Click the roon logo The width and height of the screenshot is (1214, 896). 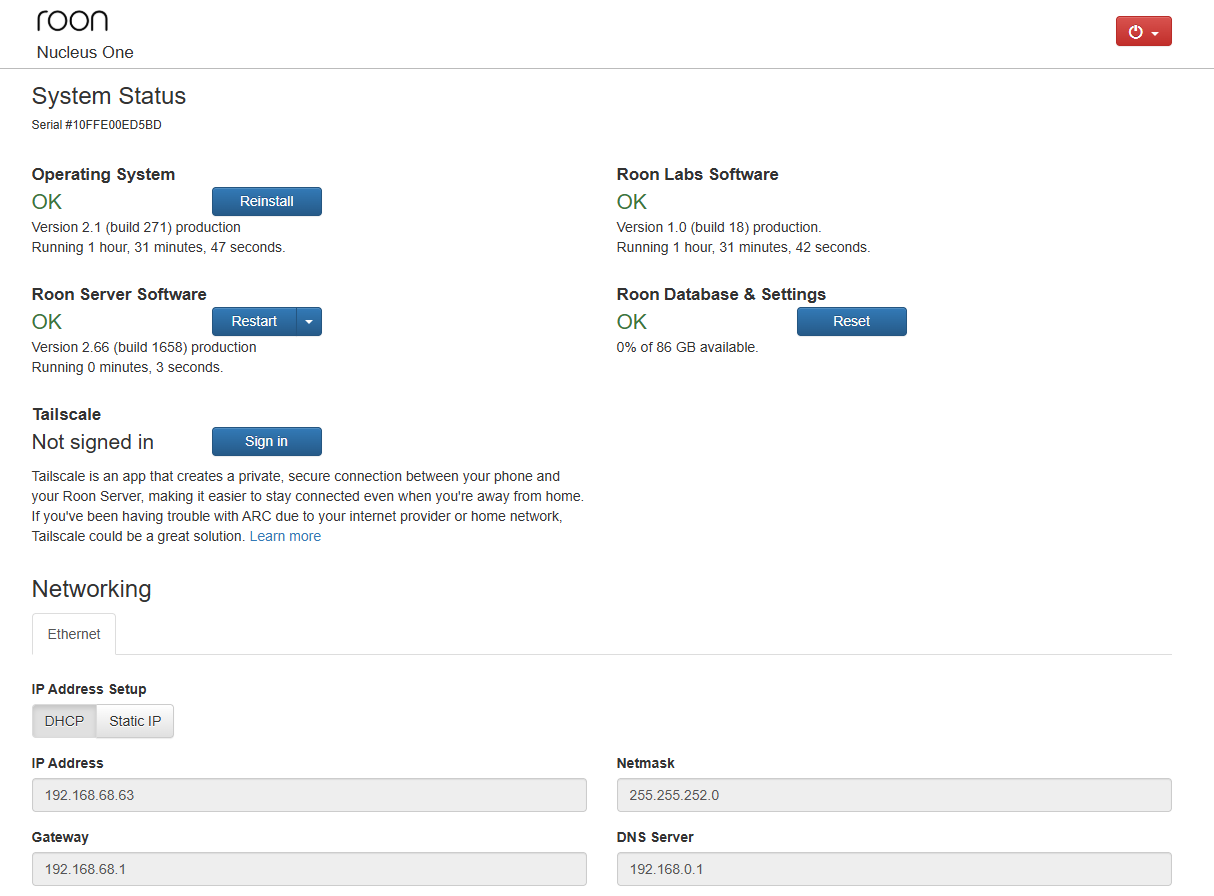coord(72,20)
